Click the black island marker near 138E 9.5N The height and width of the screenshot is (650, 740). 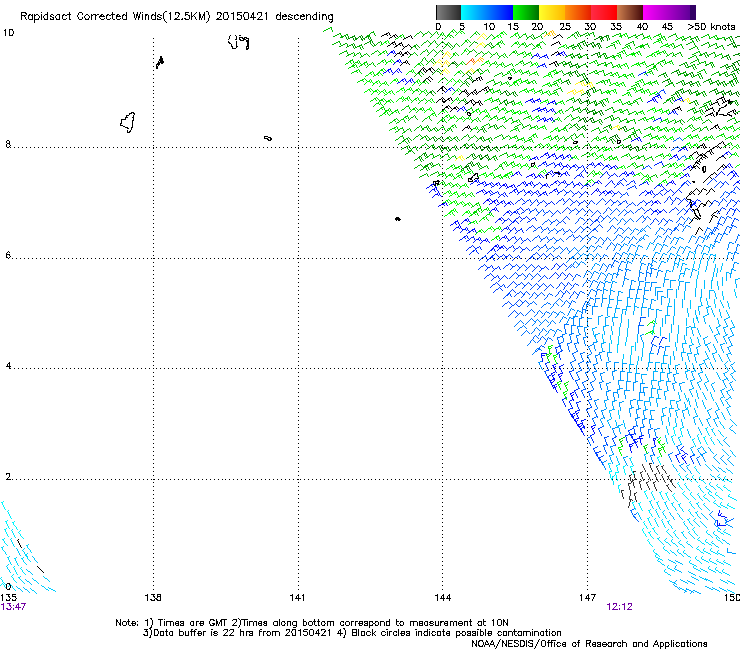pos(160,62)
